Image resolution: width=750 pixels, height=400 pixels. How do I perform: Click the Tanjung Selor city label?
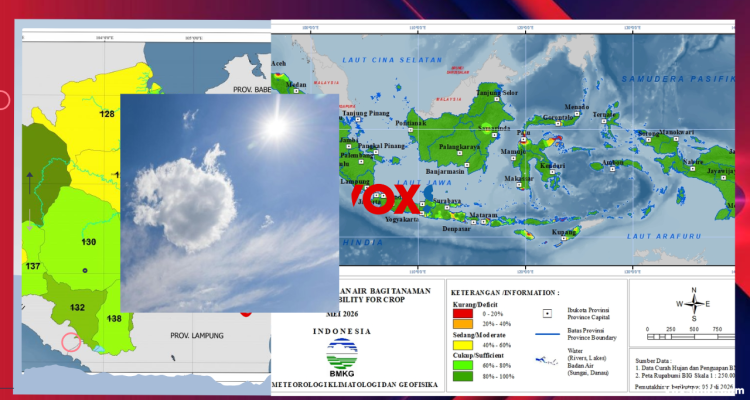pyautogui.click(x=497, y=92)
